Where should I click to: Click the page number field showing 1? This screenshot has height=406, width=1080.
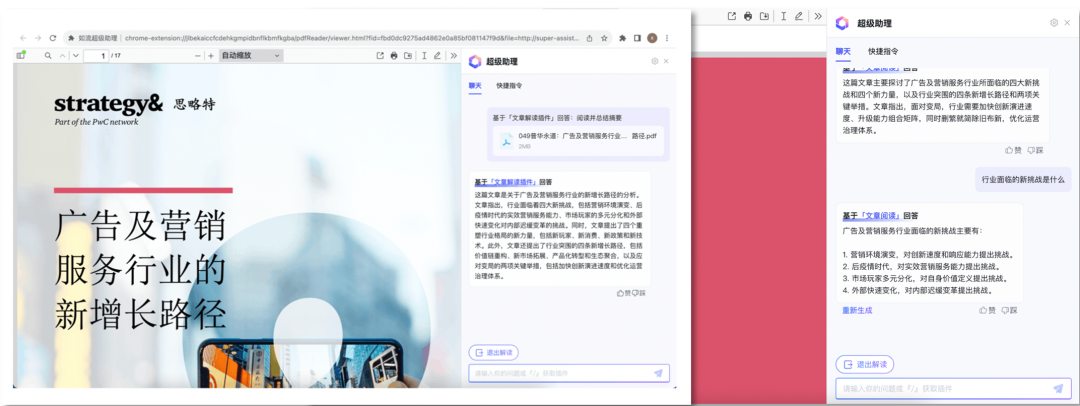(x=96, y=55)
